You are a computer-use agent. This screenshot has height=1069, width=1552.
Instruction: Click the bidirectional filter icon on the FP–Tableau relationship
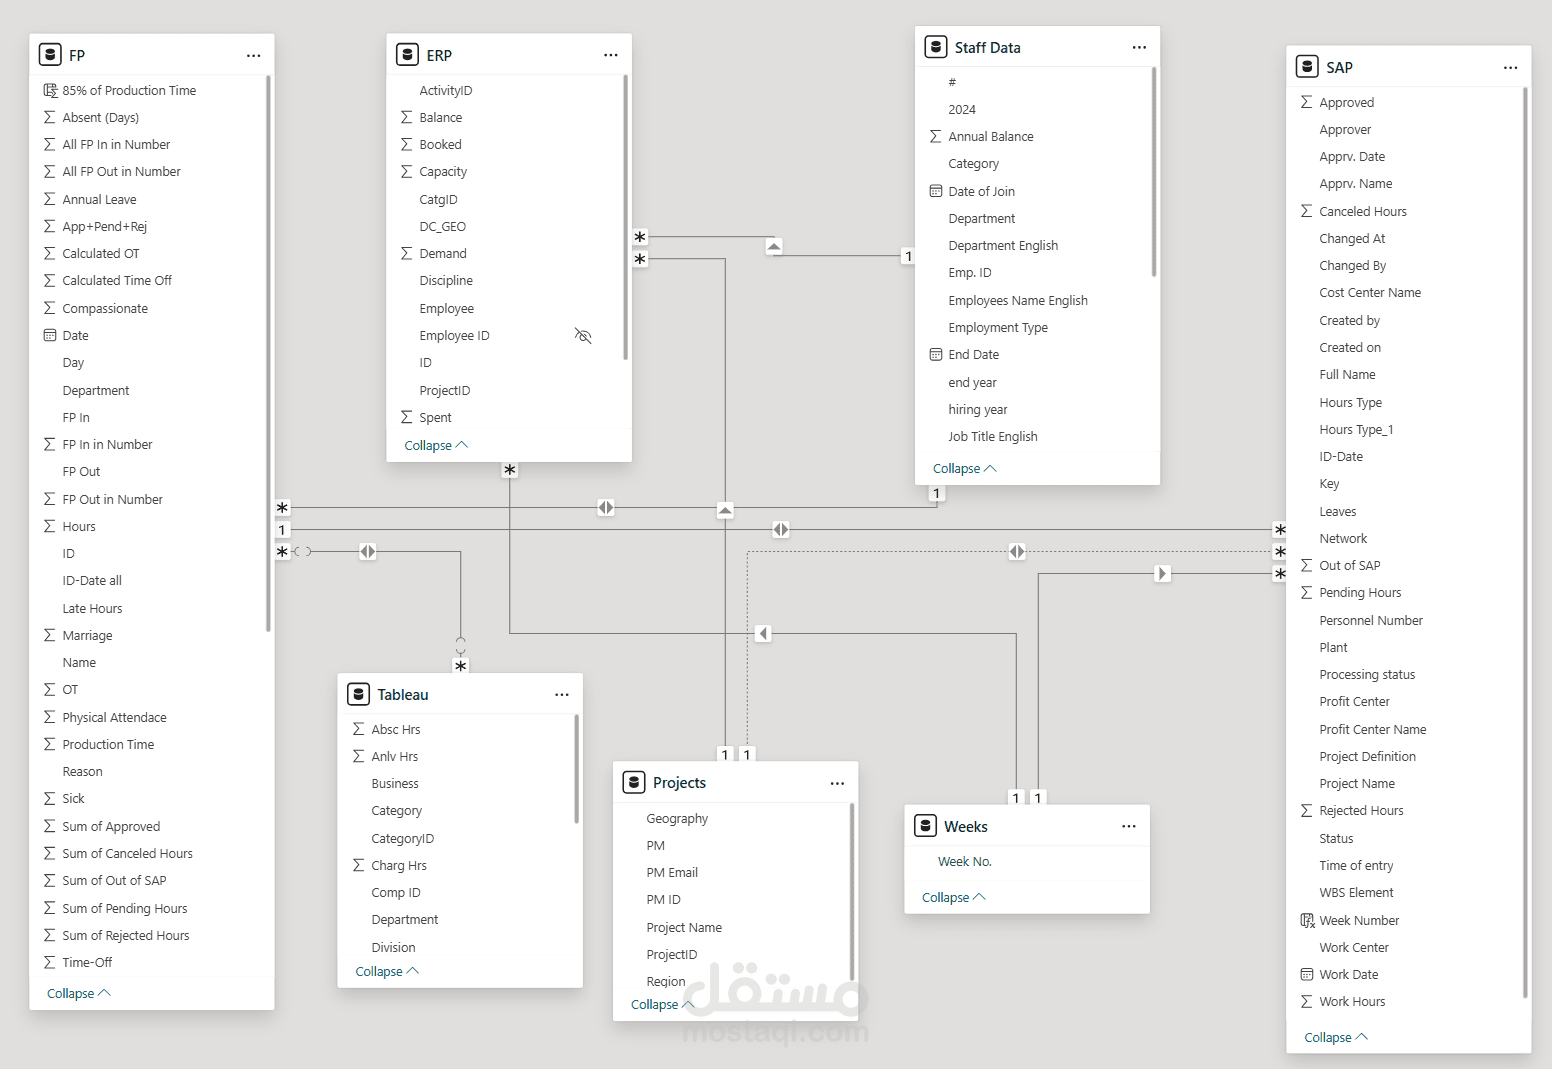(x=368, y=551)
